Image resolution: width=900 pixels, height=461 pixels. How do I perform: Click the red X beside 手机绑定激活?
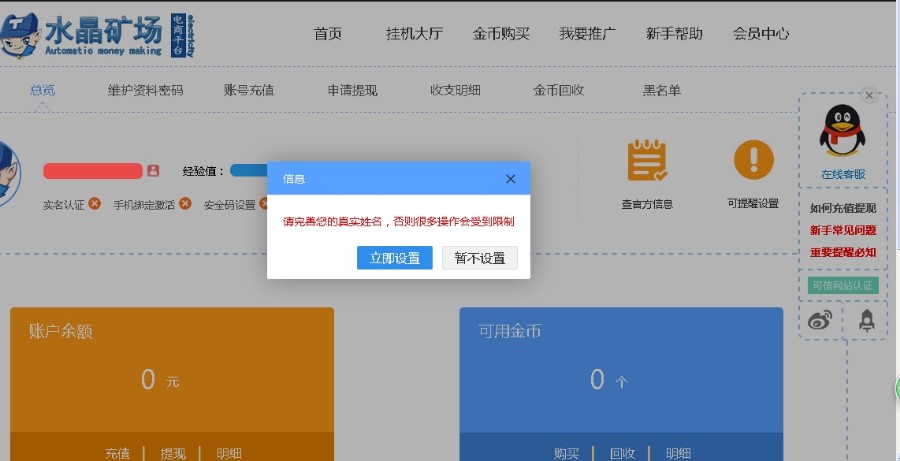click(x=185, y=203)
